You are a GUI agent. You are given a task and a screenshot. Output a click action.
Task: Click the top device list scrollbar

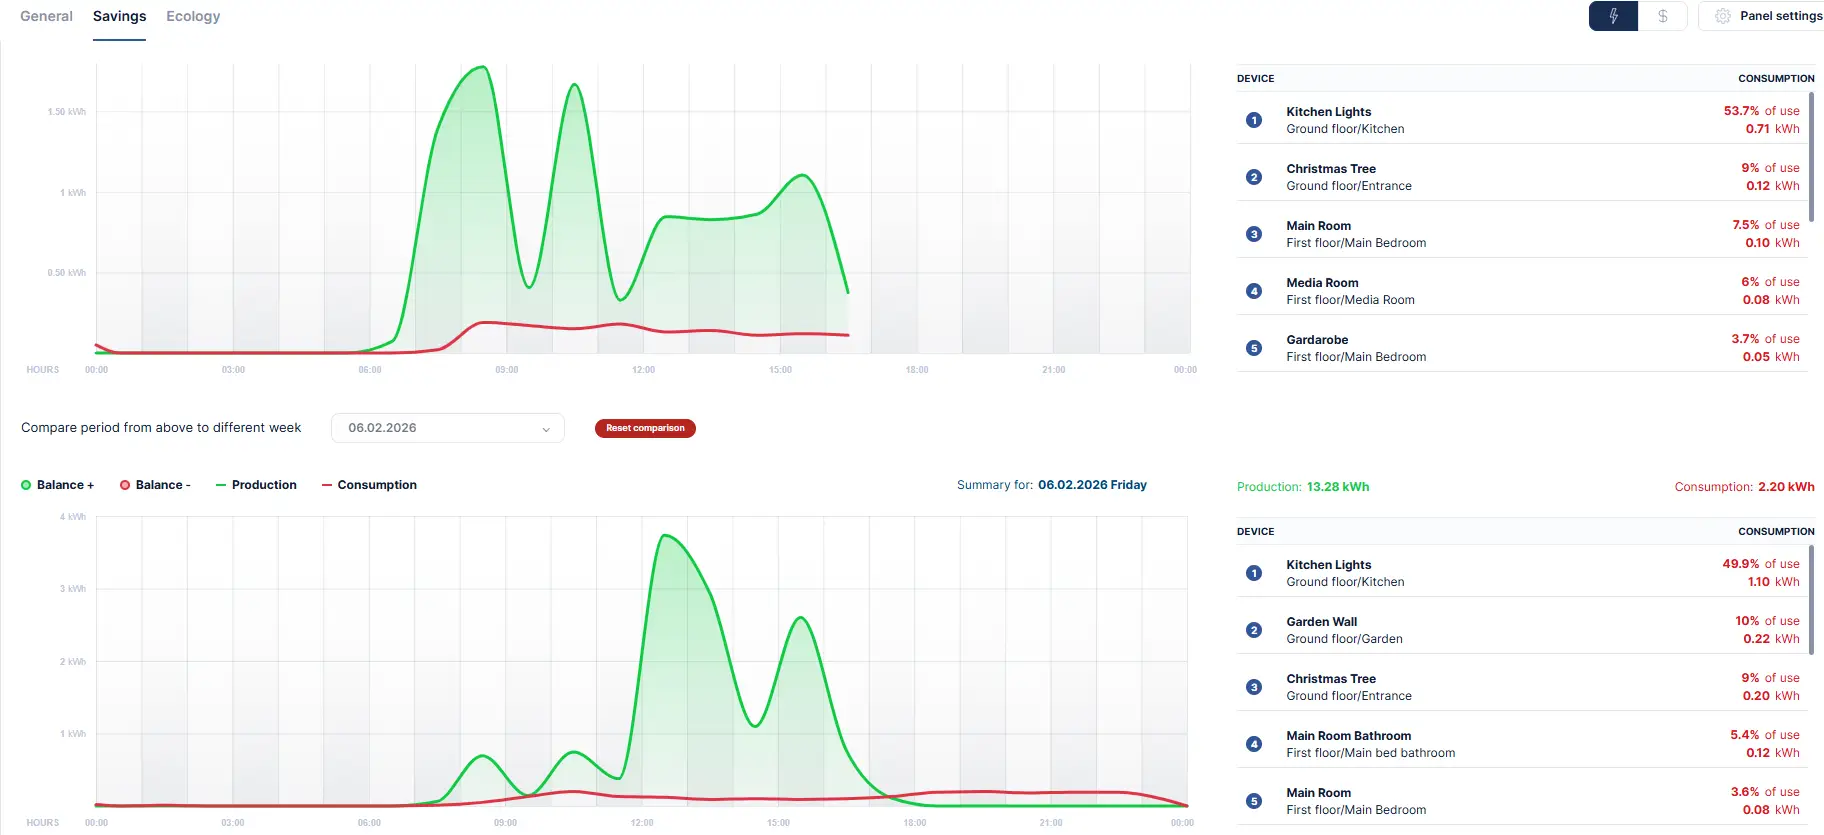pos(1811,157)
